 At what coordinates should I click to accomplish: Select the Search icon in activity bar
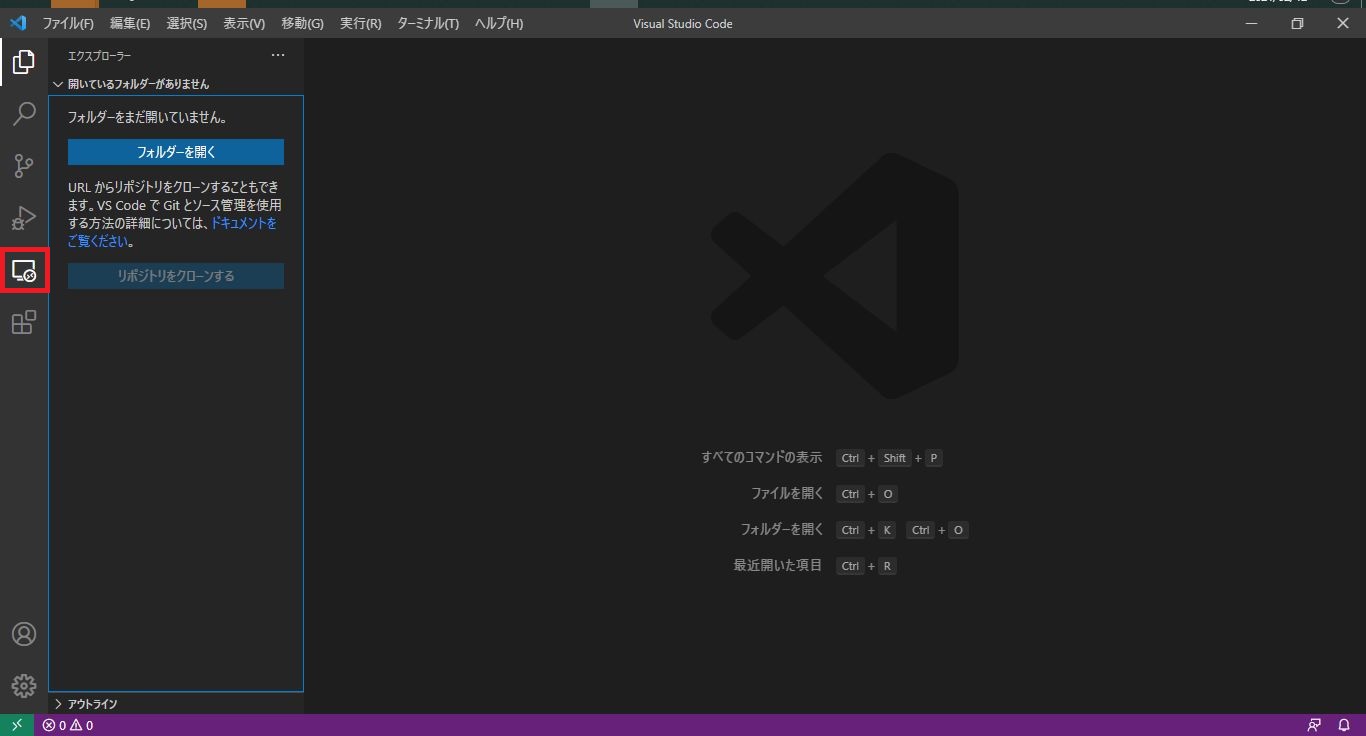[24, 114]
